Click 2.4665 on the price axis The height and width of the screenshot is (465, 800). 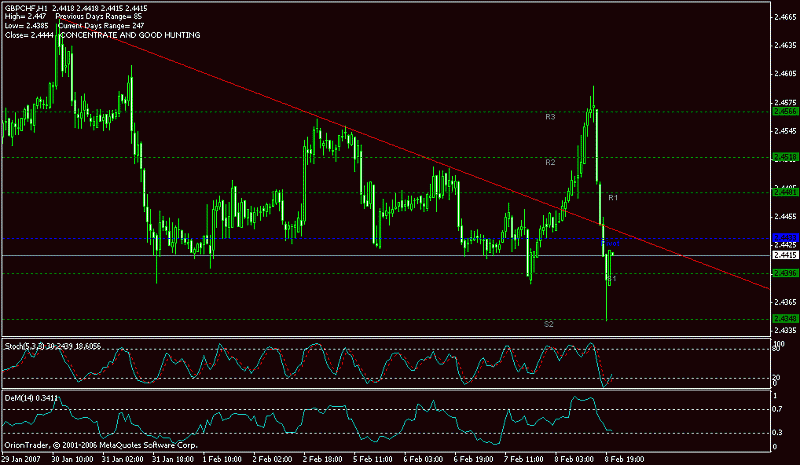tap(785, 17)
